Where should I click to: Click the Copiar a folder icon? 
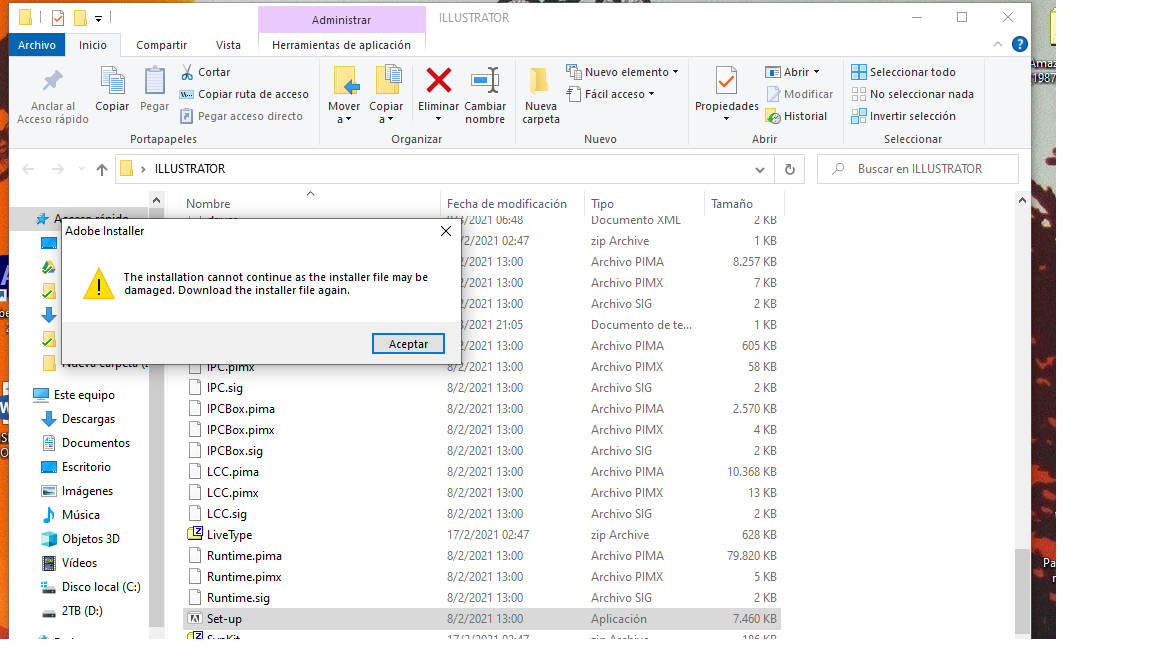[x=387, y=80]
